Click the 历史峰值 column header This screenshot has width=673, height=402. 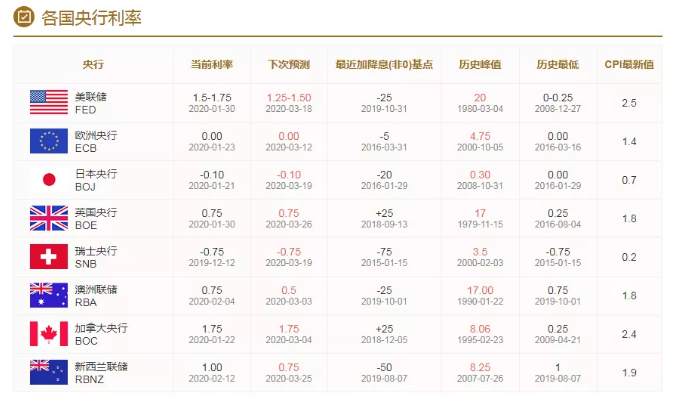click(x=480, y=65)
